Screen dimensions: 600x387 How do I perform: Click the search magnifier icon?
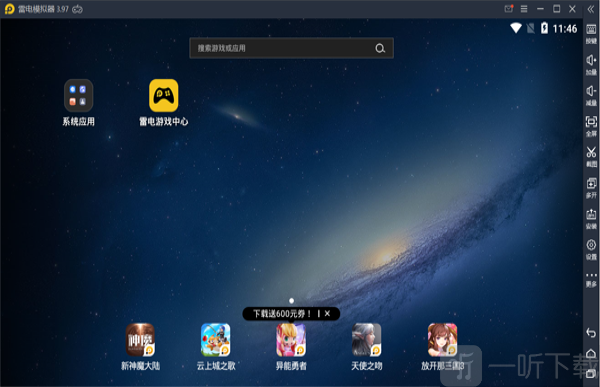[x=380, y=48]
